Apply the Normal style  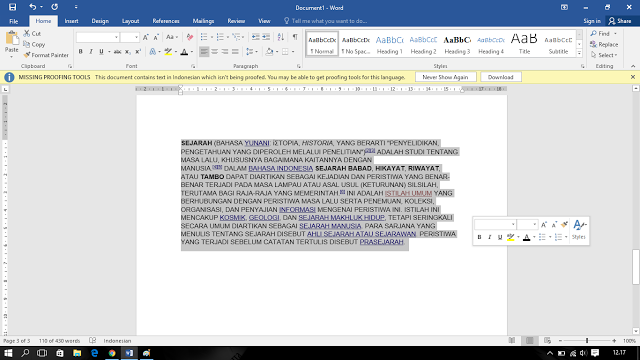[x=322, y=44]
